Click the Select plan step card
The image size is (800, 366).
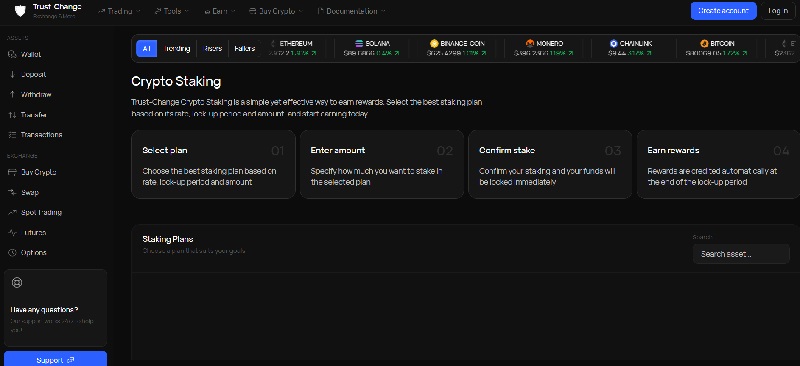(213, 164)
